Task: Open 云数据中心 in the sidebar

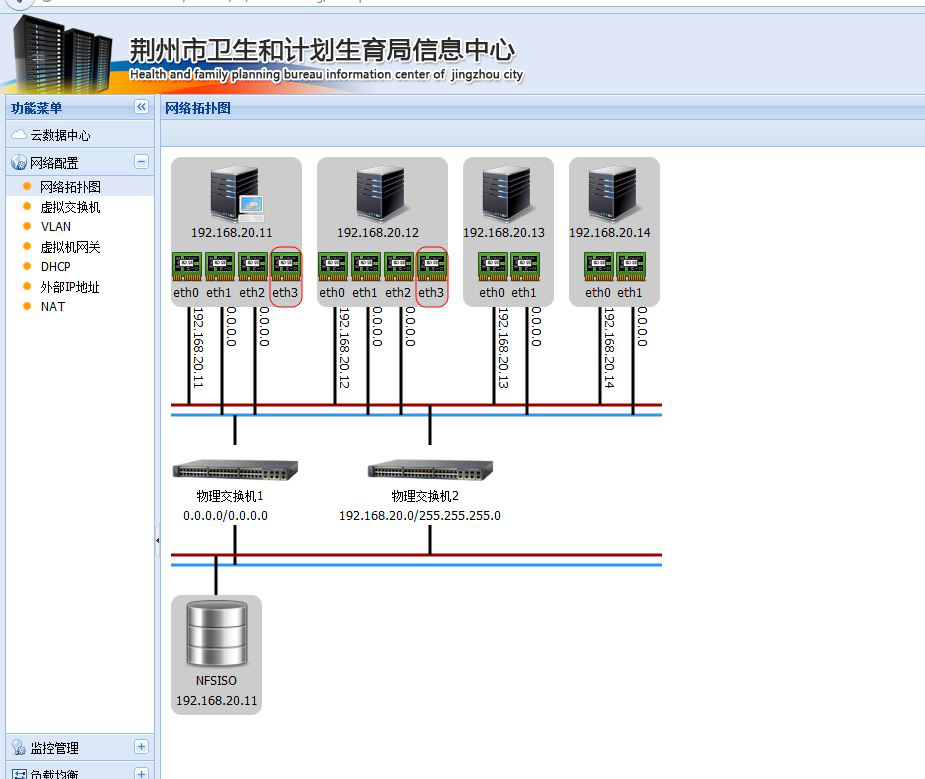Action: pos(60,135)
